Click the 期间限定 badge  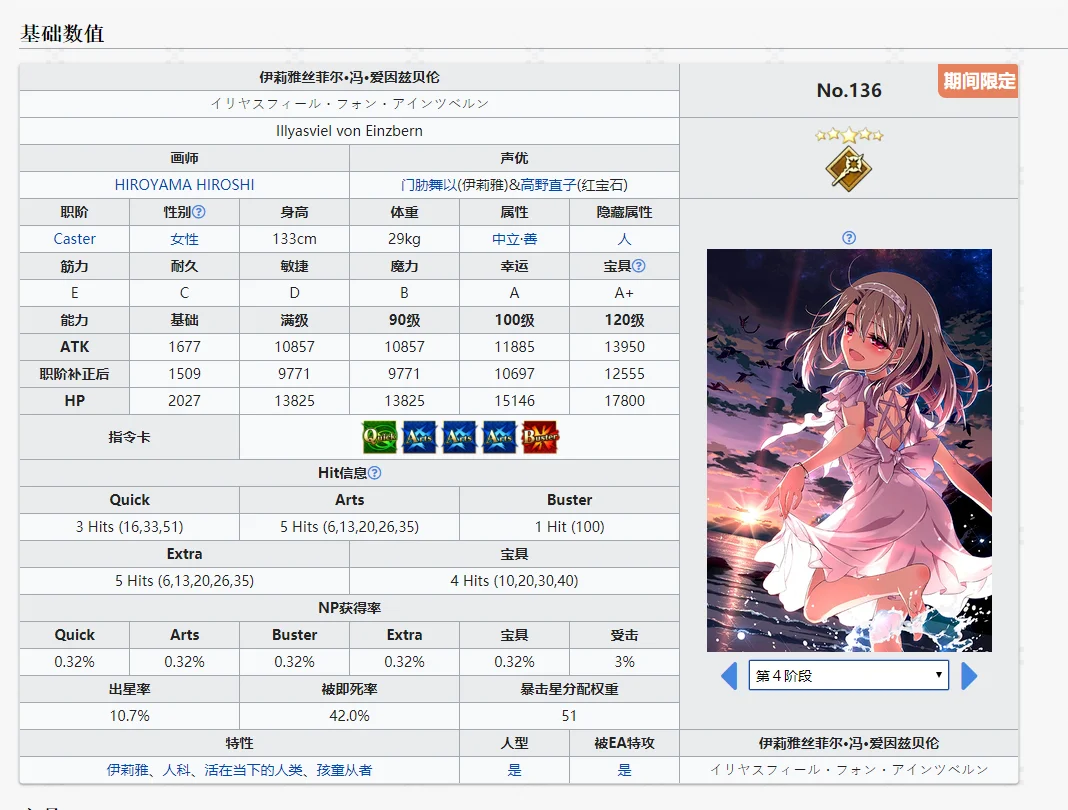click(x=978, y=81)
